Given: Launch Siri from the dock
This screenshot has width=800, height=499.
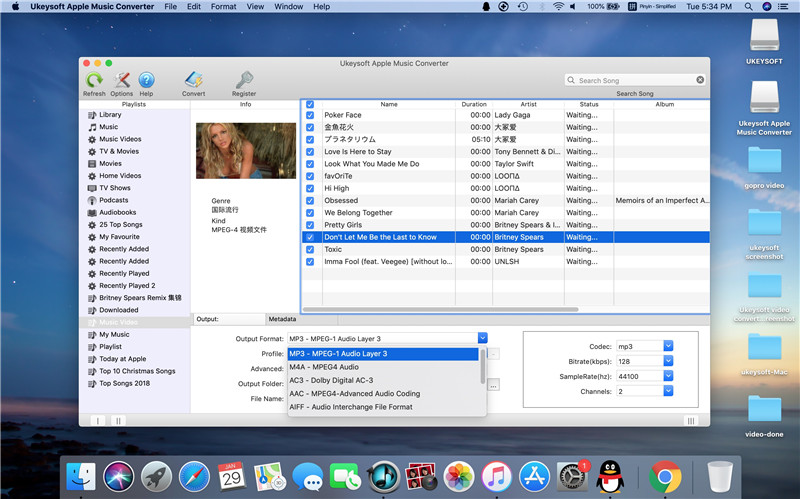Looking at the screenshot, I should point(119,477).
